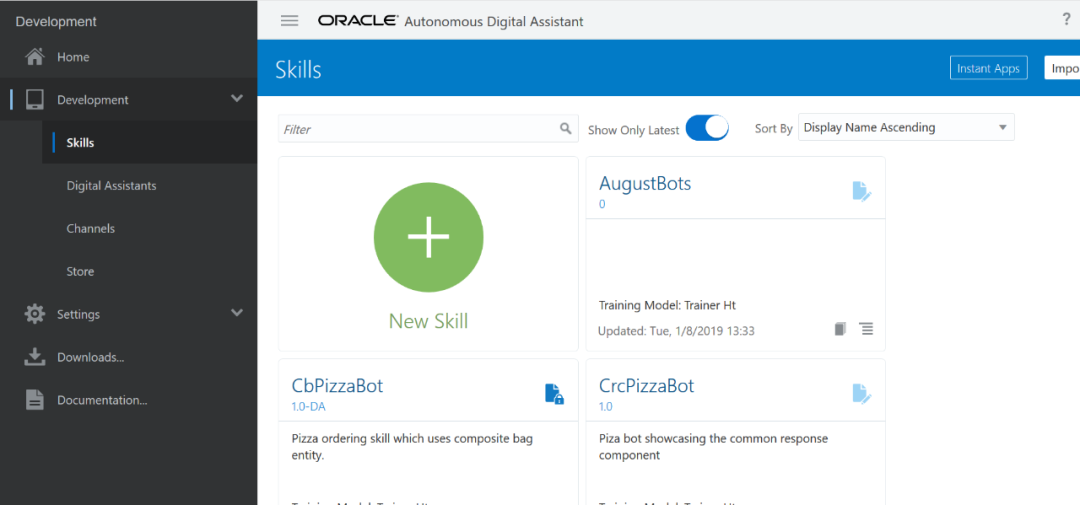Viewport: 1080px width, 505px height.
Task: Click the filter search magnifier icon
Action: [565, 128]
